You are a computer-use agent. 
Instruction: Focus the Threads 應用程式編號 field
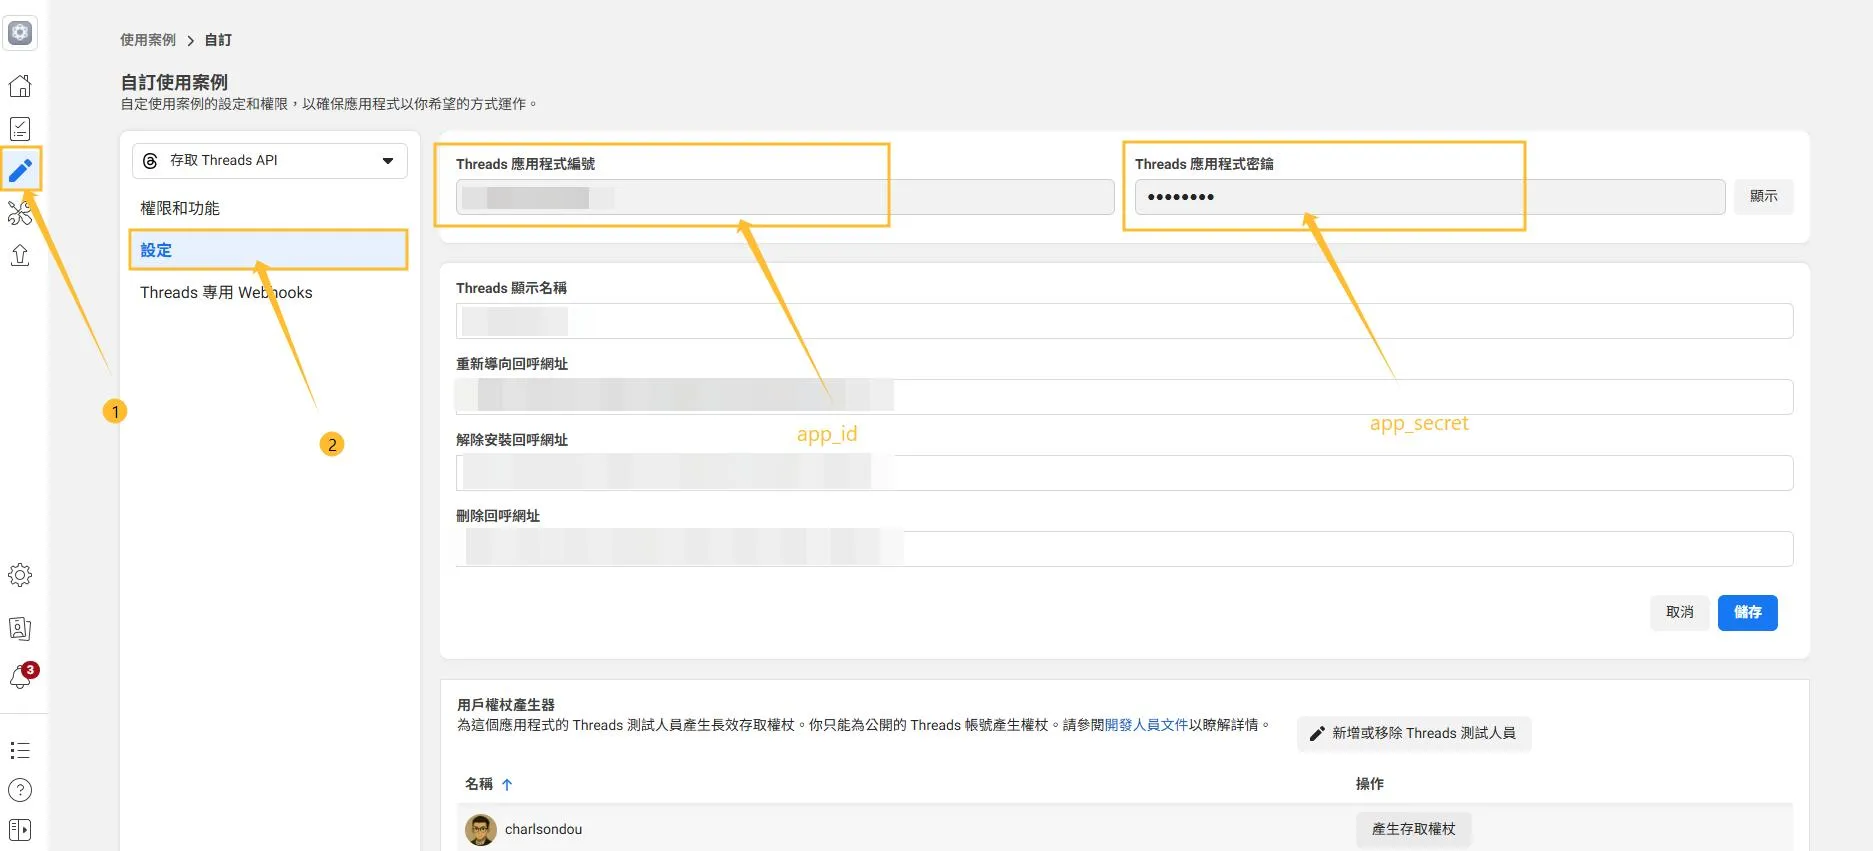785,197
